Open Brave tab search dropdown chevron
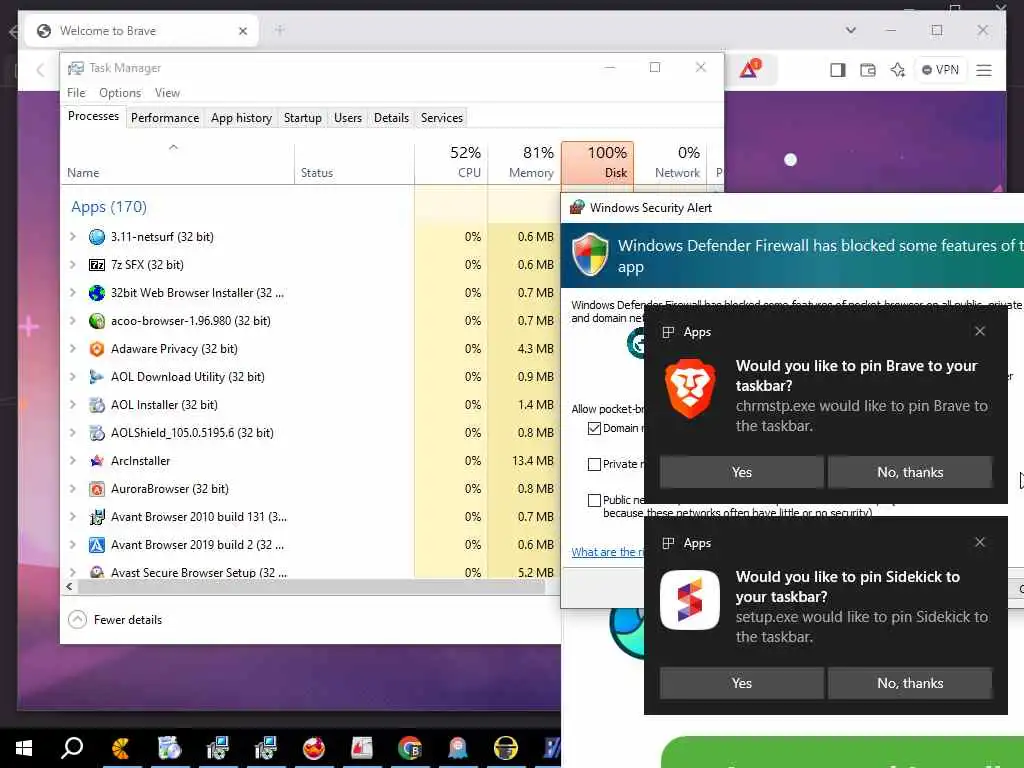1024x768 pixels. 850,30
